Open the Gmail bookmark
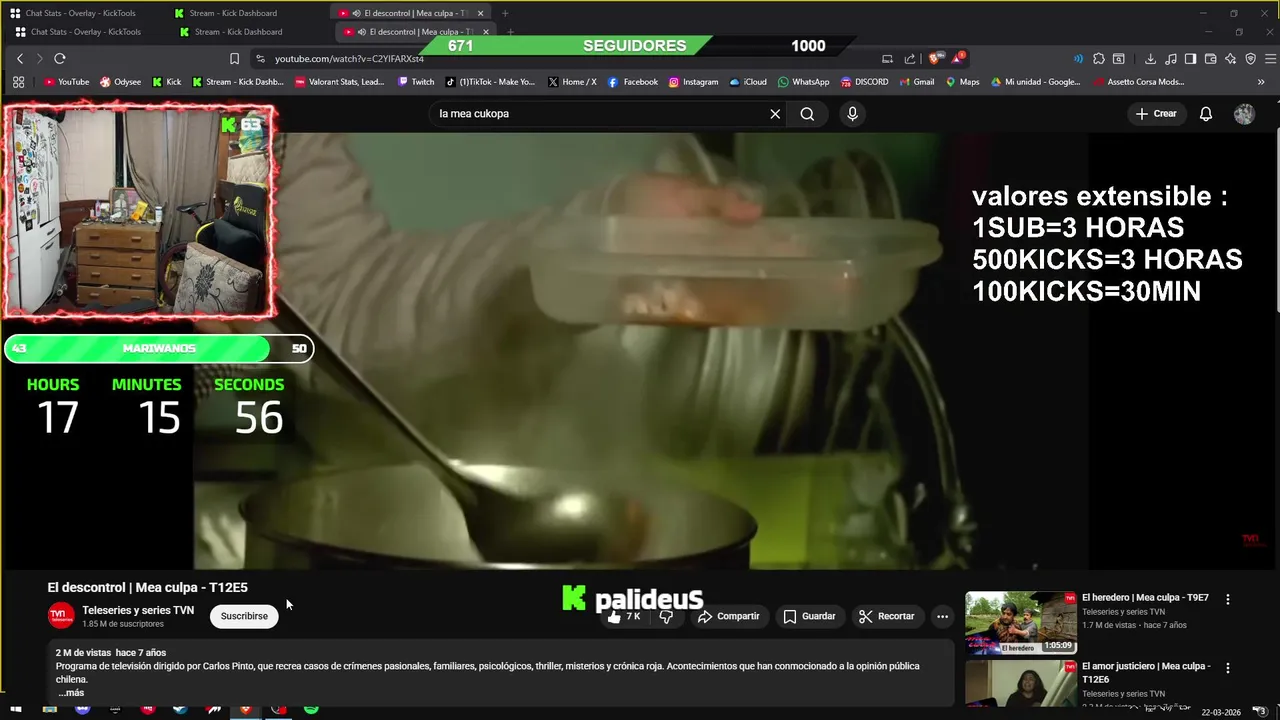Image resolution: width=1280 pixels, height=720 pixels. (x=917, y=82)
